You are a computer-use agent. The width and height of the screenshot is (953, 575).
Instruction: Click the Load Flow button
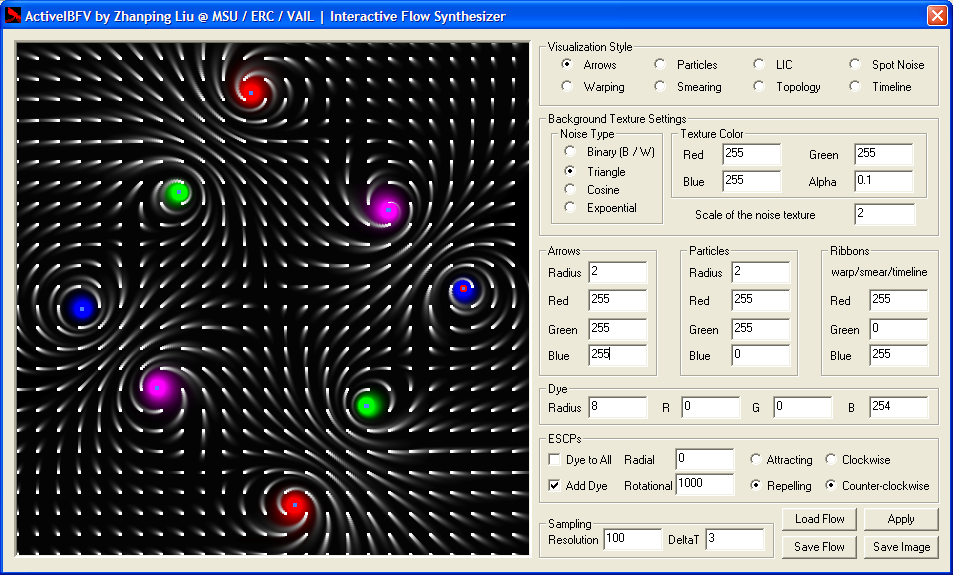819,519
